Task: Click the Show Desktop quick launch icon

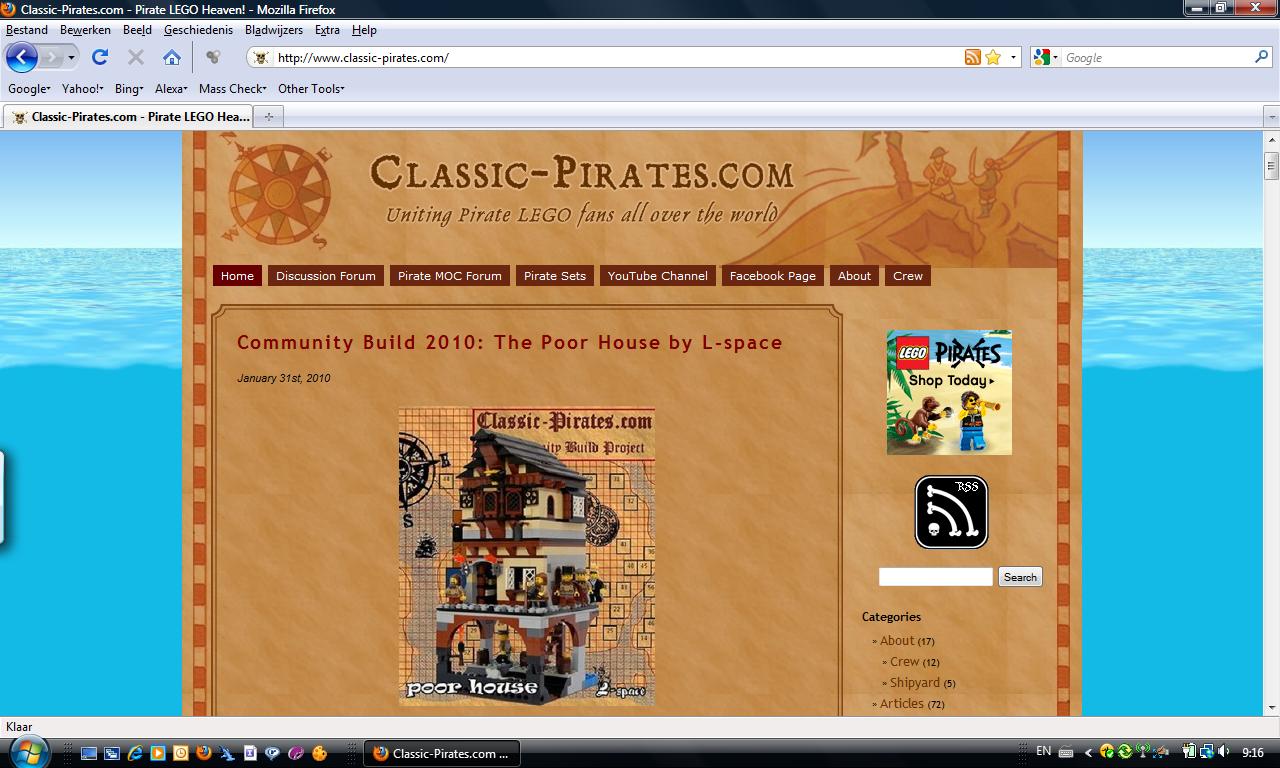Action: click(x=89, y=753)
